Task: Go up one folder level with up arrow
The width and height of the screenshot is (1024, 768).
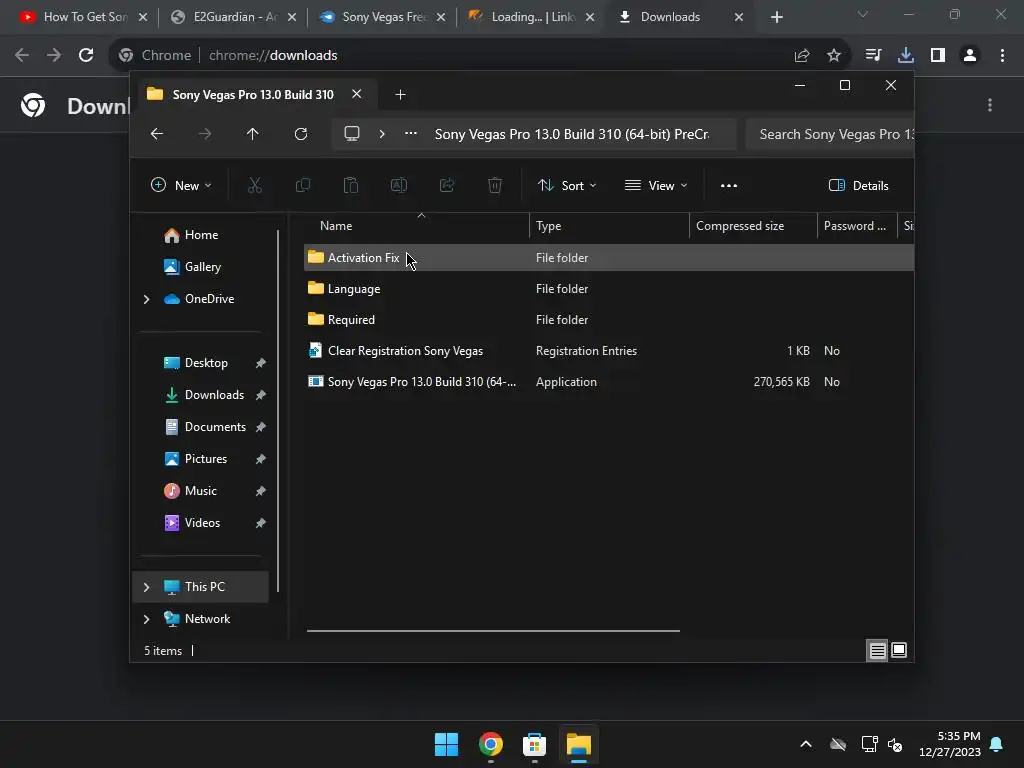Action: click(x=253, y=134)
